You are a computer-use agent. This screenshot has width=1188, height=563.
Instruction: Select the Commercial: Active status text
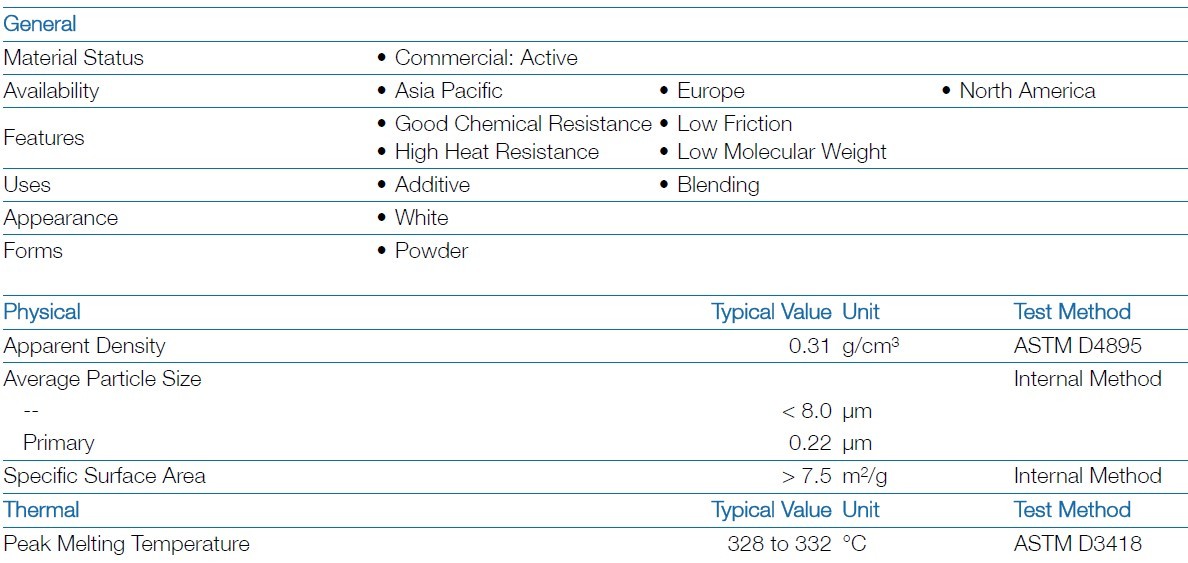pyautogui.click(x=486, y=58)
